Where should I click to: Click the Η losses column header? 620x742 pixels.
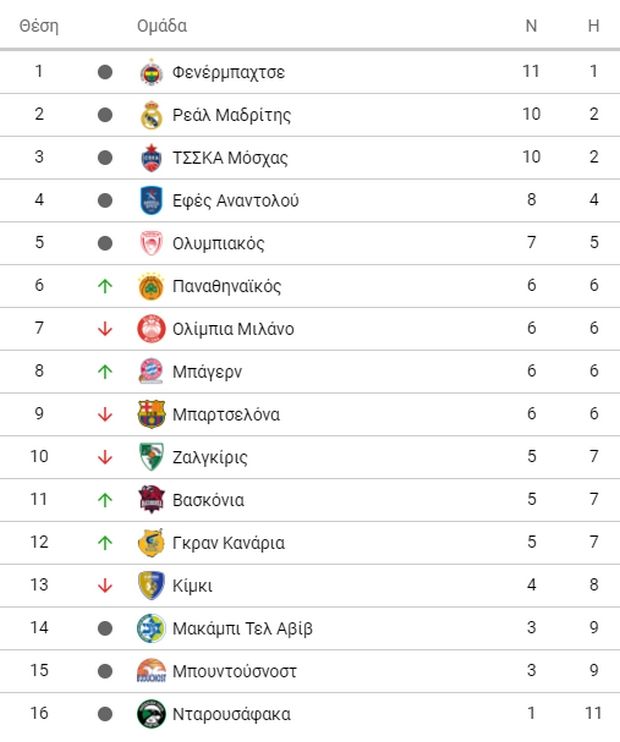pyautogui.click(x=593, y=26)
